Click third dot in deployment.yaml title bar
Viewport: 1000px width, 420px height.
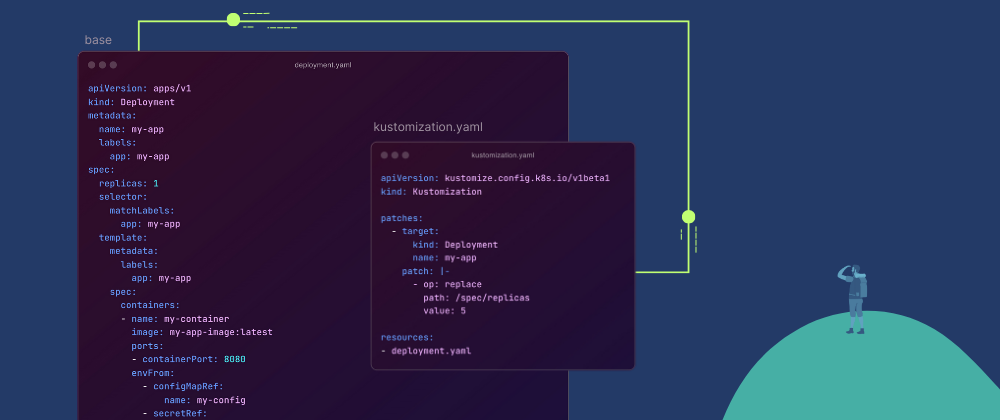(x=113, y=65)
